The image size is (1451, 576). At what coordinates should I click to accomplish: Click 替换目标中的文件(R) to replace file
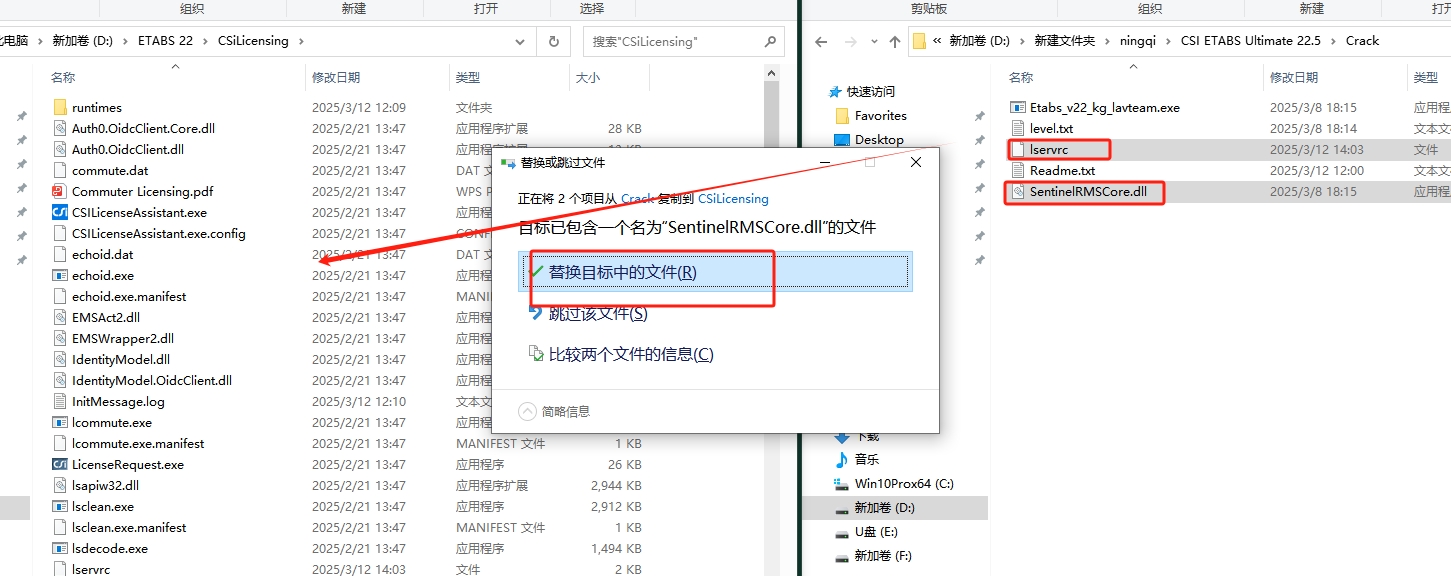pos(622,272)
